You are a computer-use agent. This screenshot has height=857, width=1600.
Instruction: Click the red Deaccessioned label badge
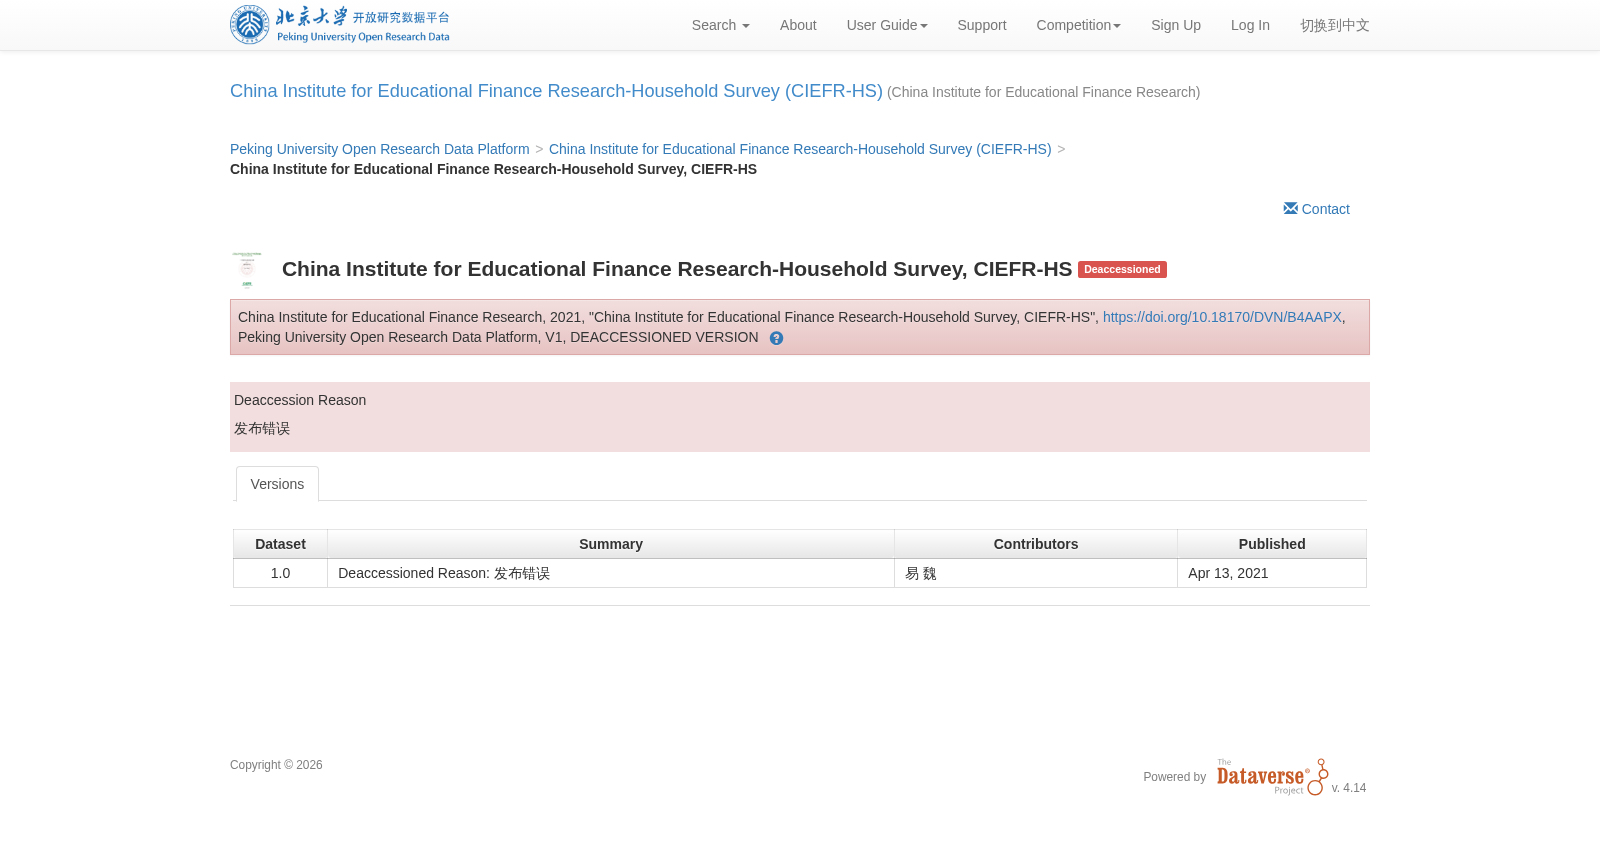point(1122,269)
